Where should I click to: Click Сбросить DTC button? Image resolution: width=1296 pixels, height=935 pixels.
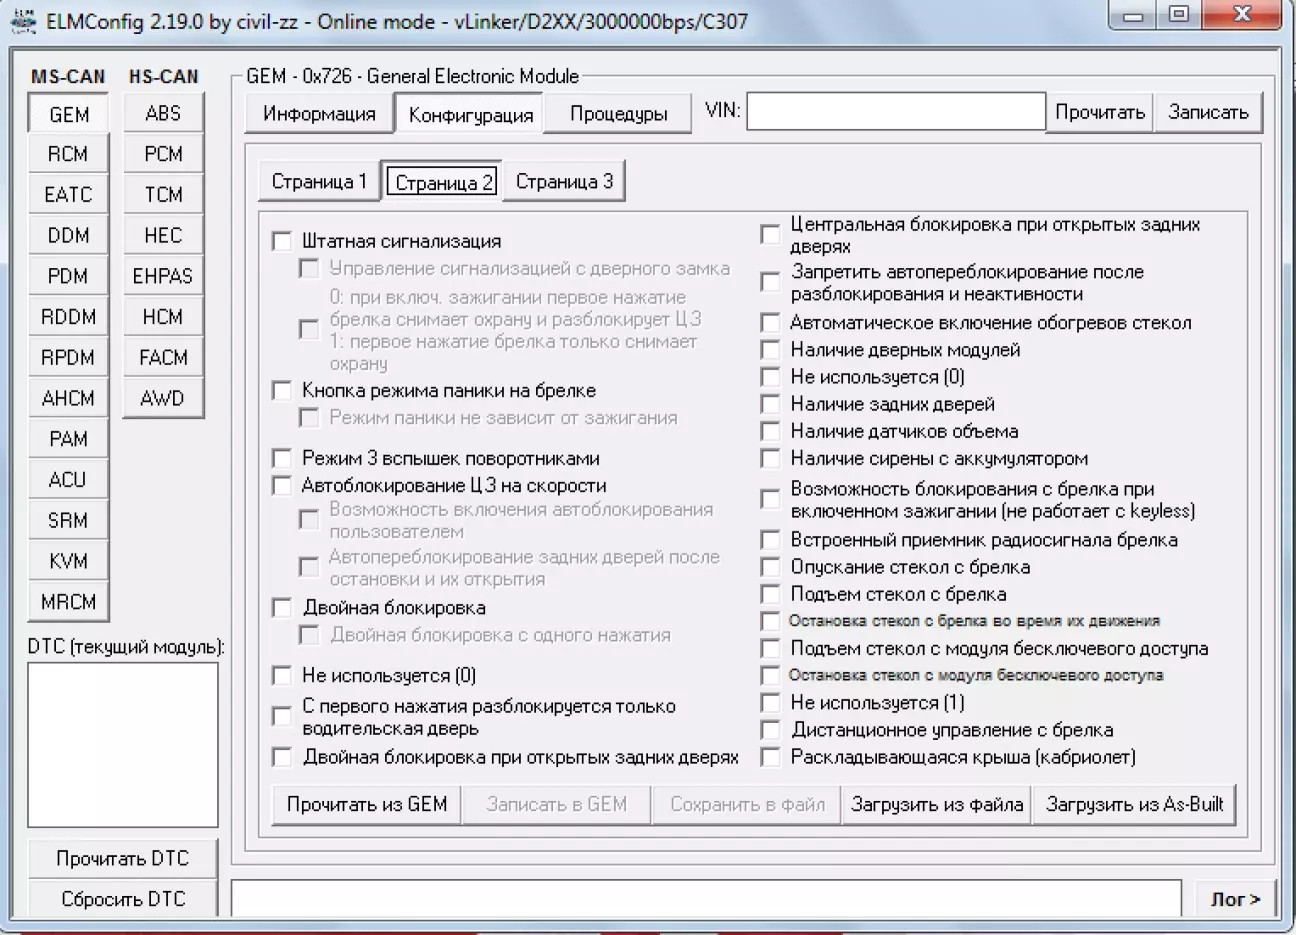click(x=123, y=899)
